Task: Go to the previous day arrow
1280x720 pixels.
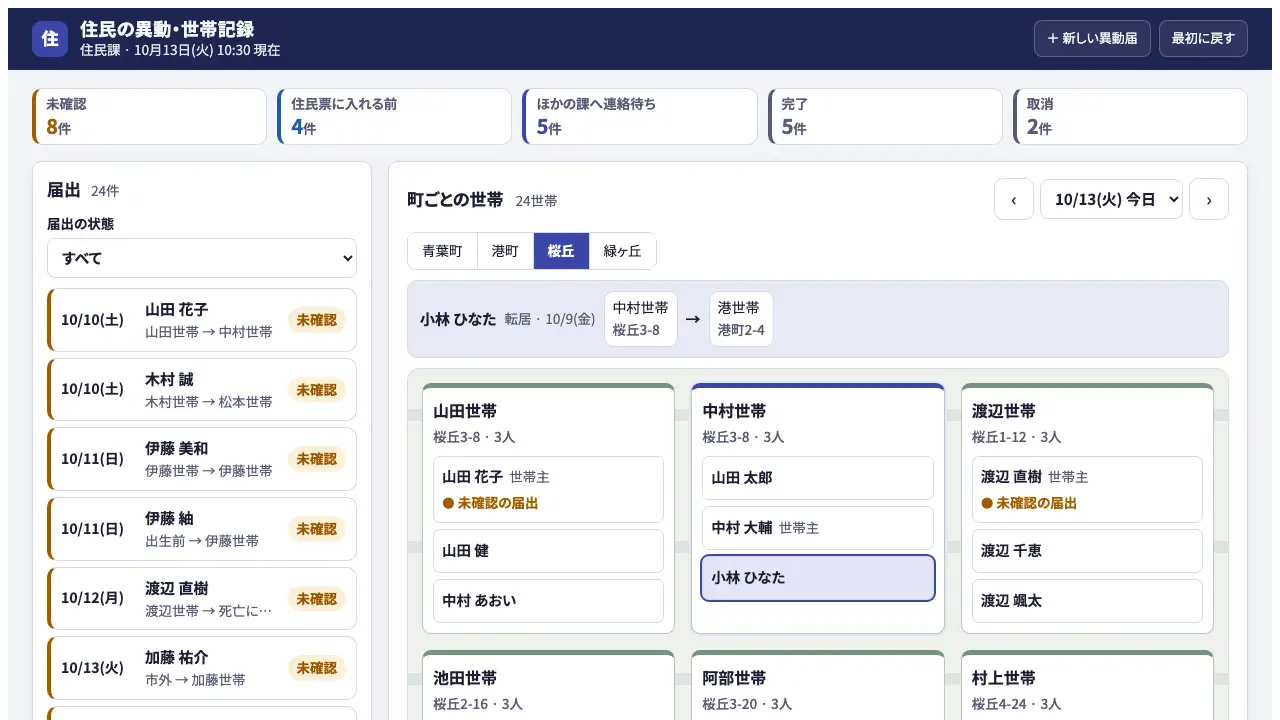Action: (1013, 199)
